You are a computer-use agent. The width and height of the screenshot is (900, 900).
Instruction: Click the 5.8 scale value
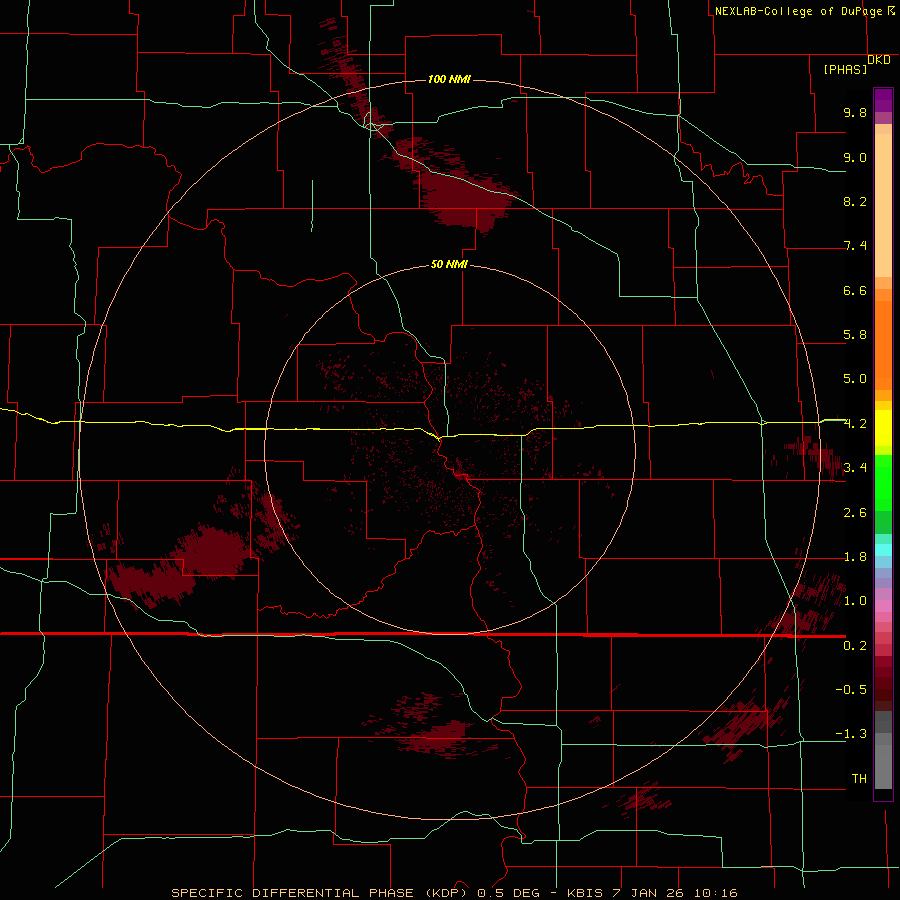(x=855, y=335)
